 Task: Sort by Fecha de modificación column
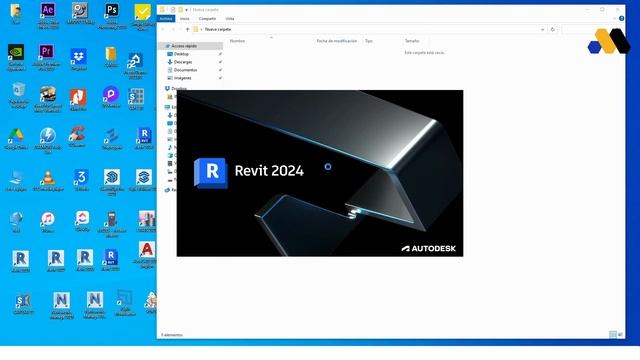[337, 41]
